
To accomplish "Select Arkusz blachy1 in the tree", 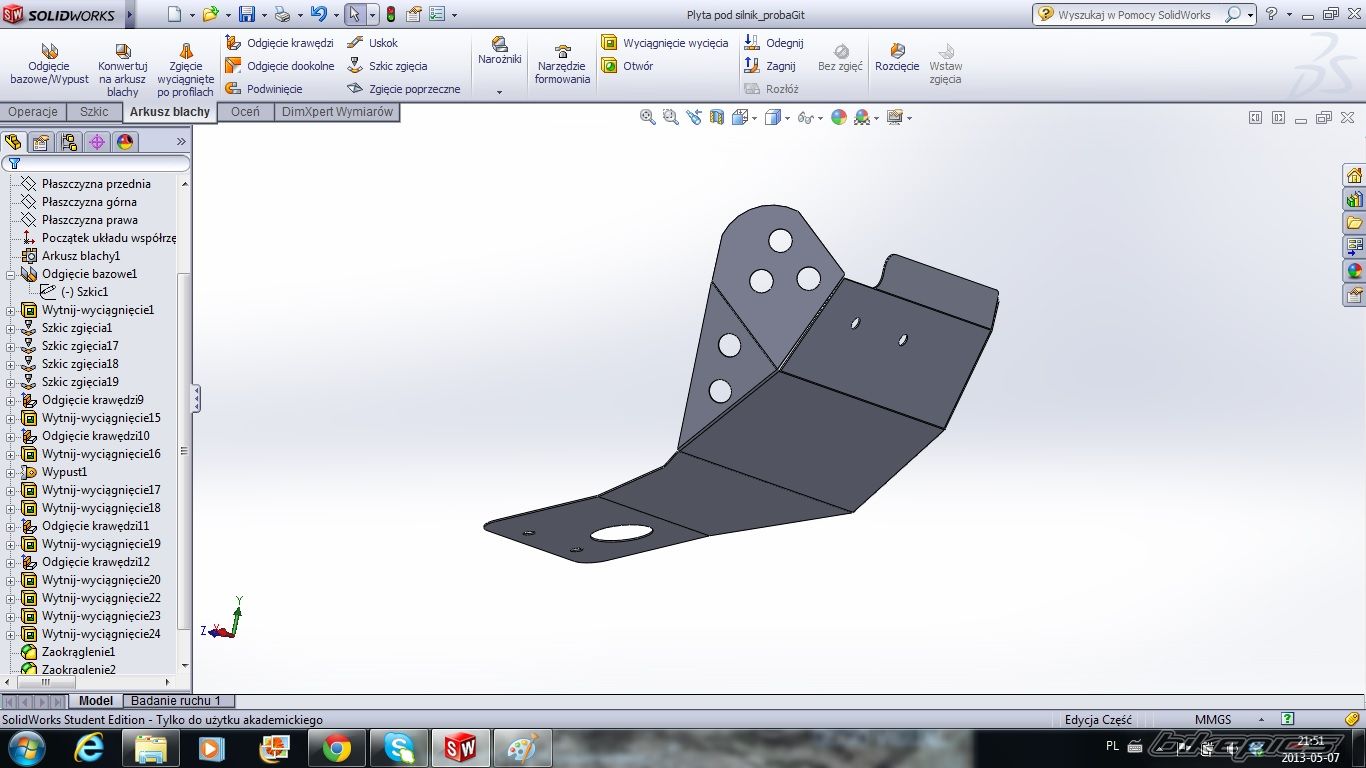I will (x=81, y=256).
